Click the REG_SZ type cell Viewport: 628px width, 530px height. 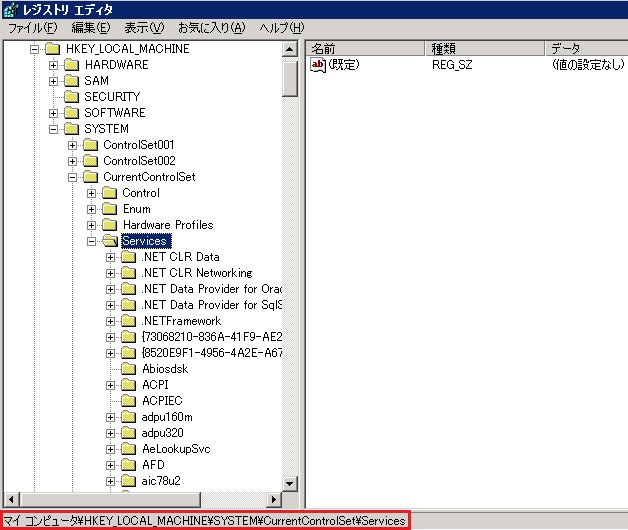click(x=452, y=65)
